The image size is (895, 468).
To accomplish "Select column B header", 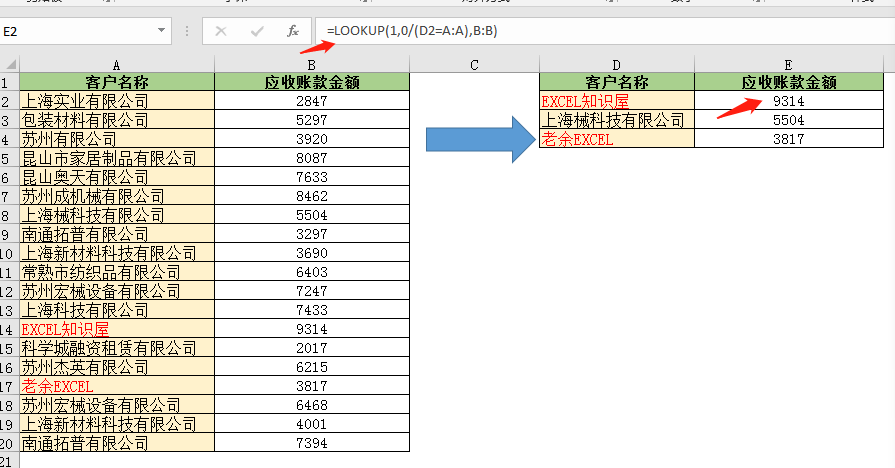I will (x=312, y=64).
